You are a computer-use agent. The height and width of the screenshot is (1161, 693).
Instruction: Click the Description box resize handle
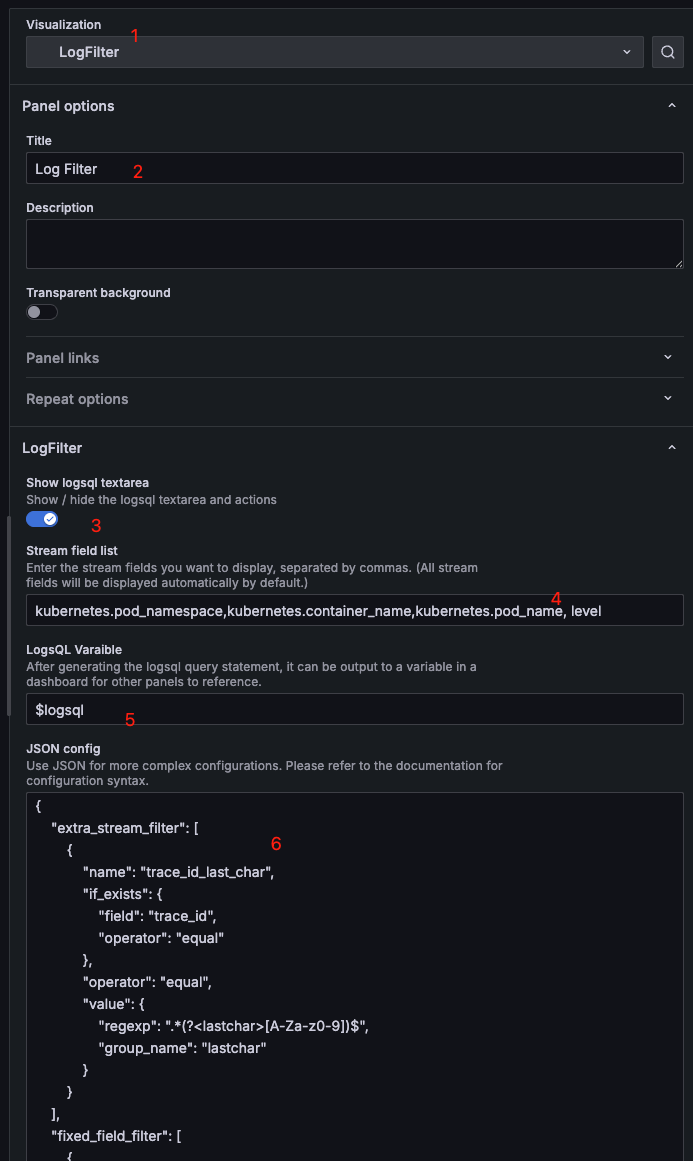pyautogui.click(x=679, y=263)
